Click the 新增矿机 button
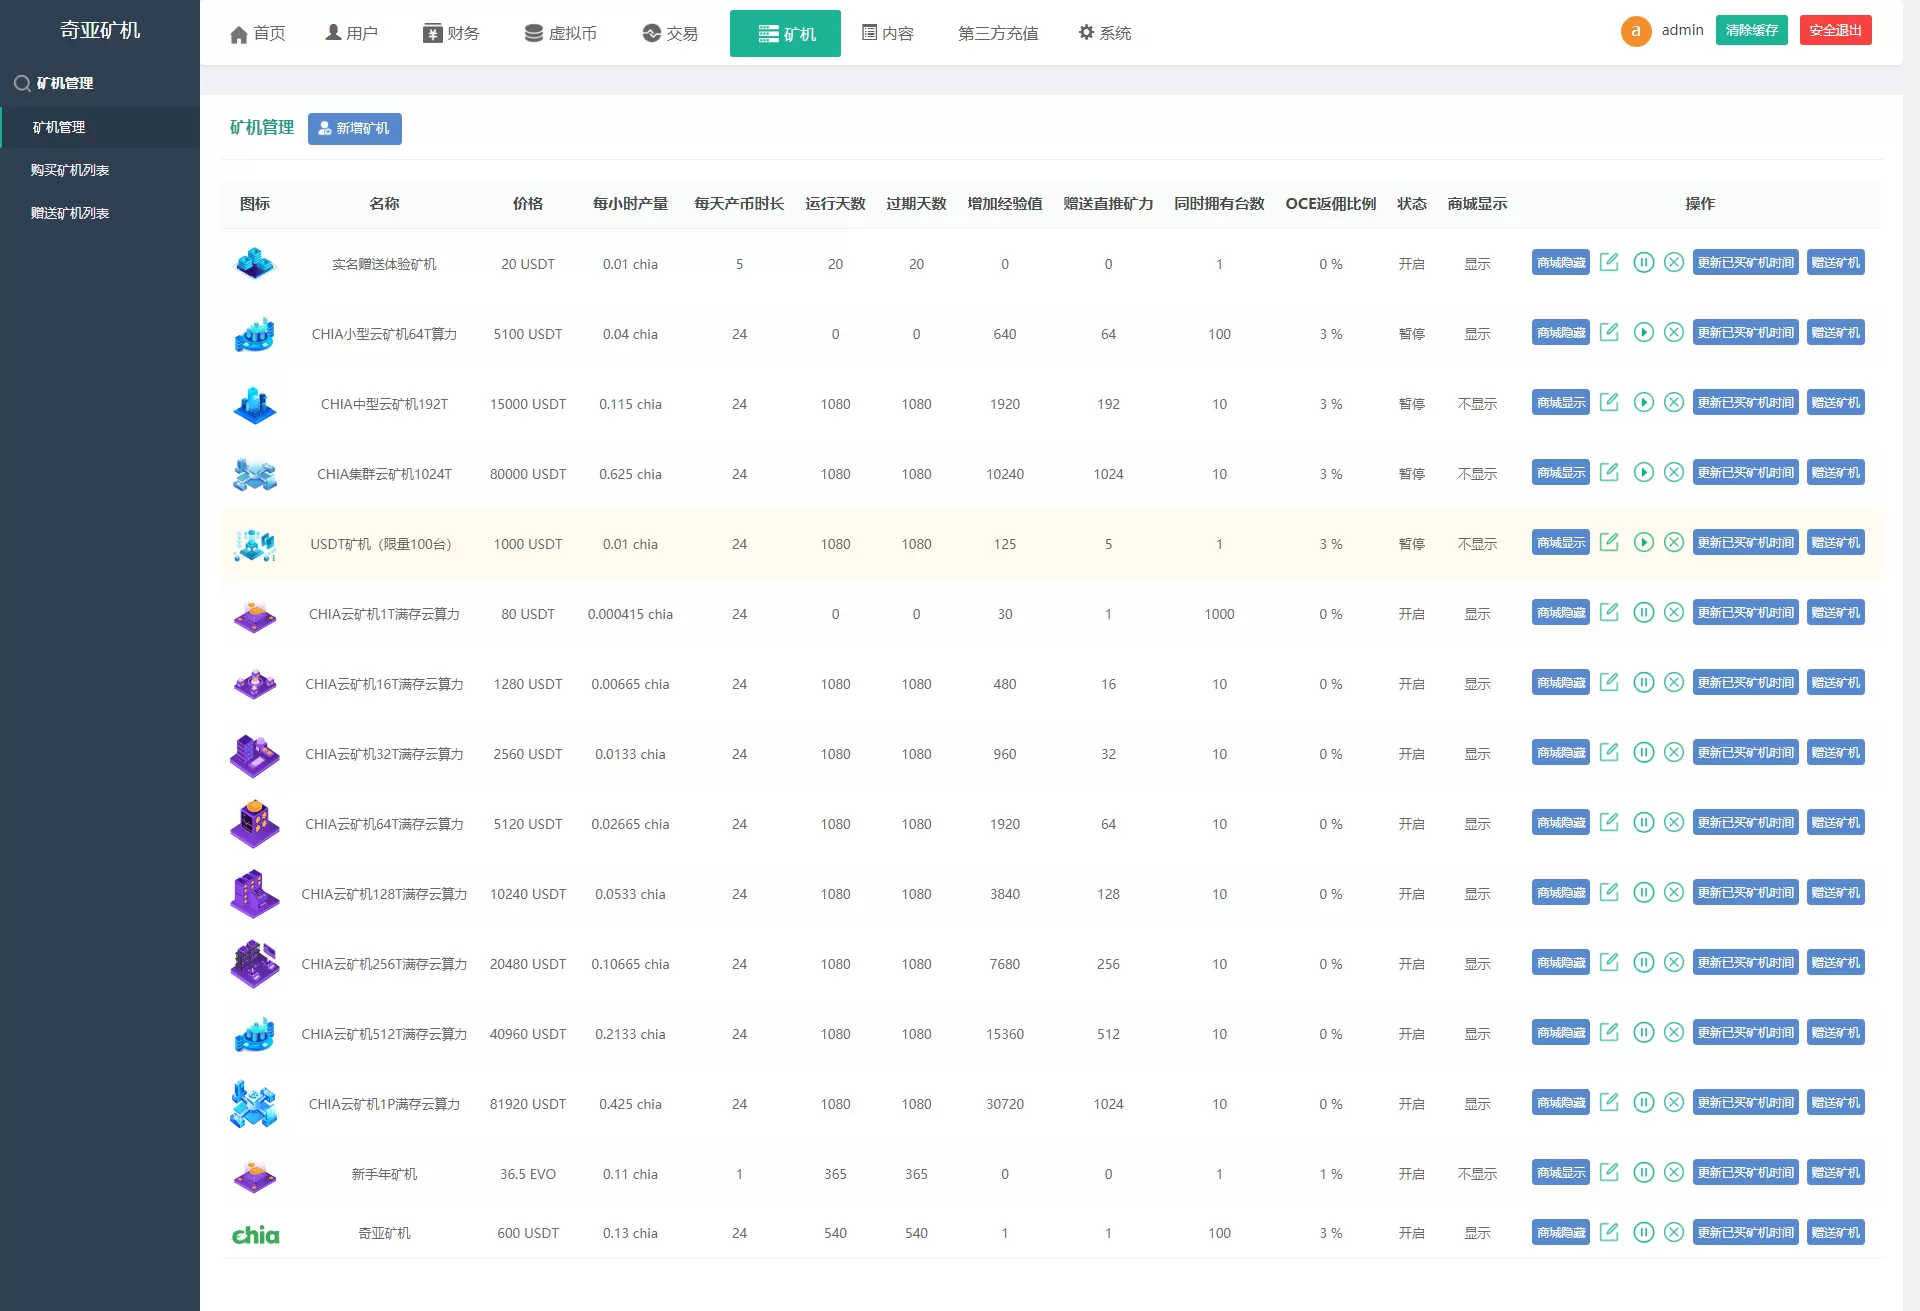 pos(354,128)
